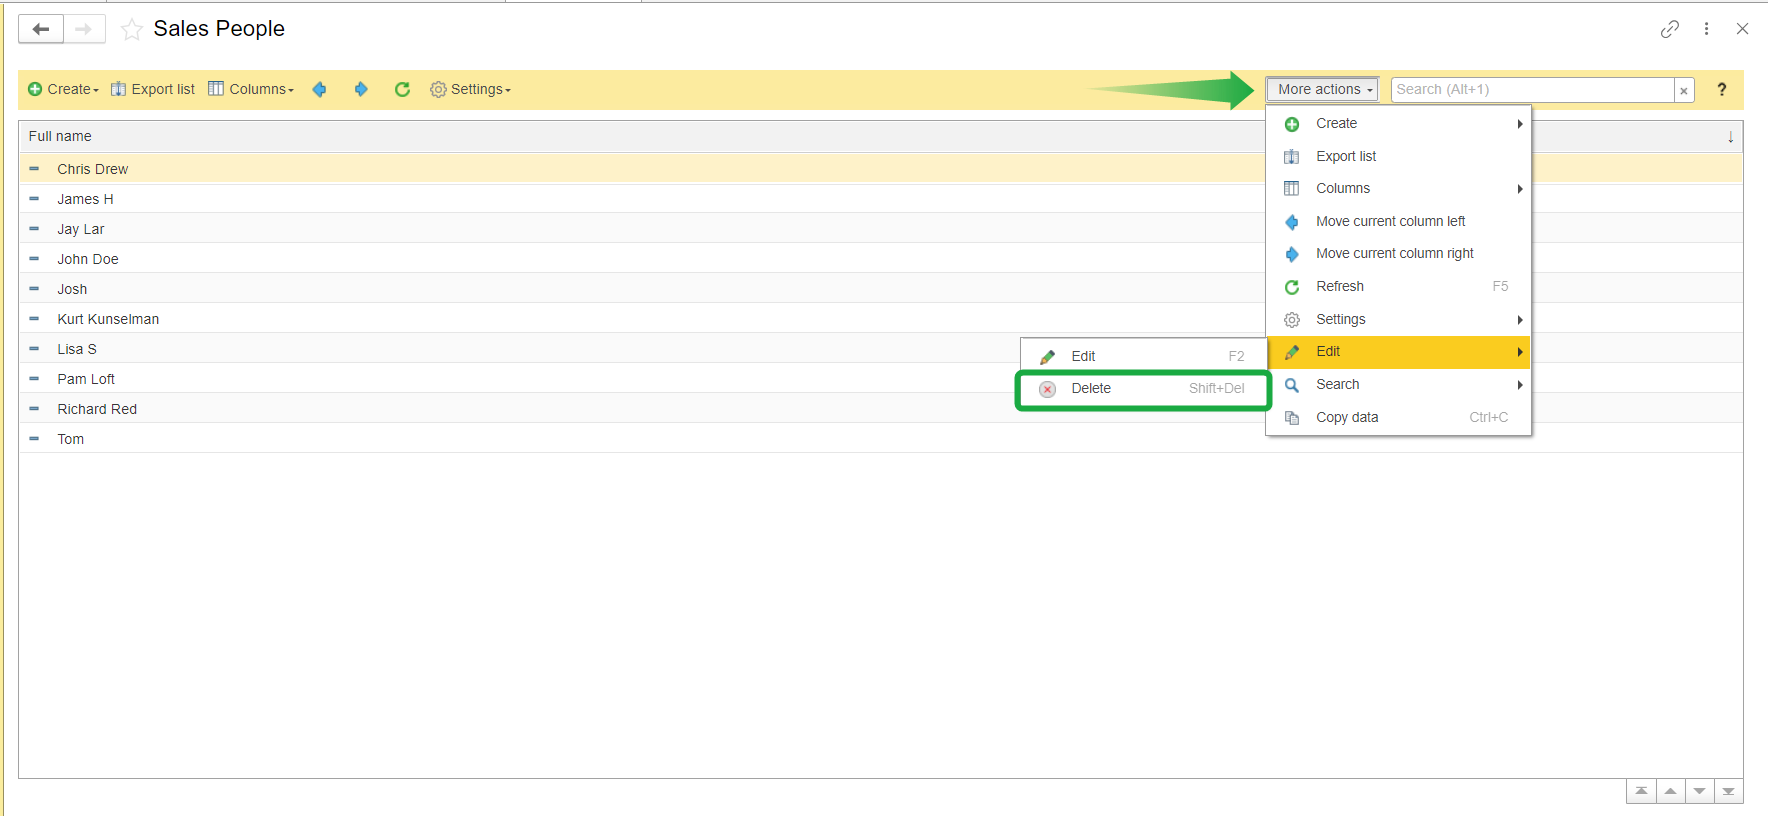Jump to the last record with bottom arrow
The width and height of the screenshot is (1768, 816).
point(1728,791)
